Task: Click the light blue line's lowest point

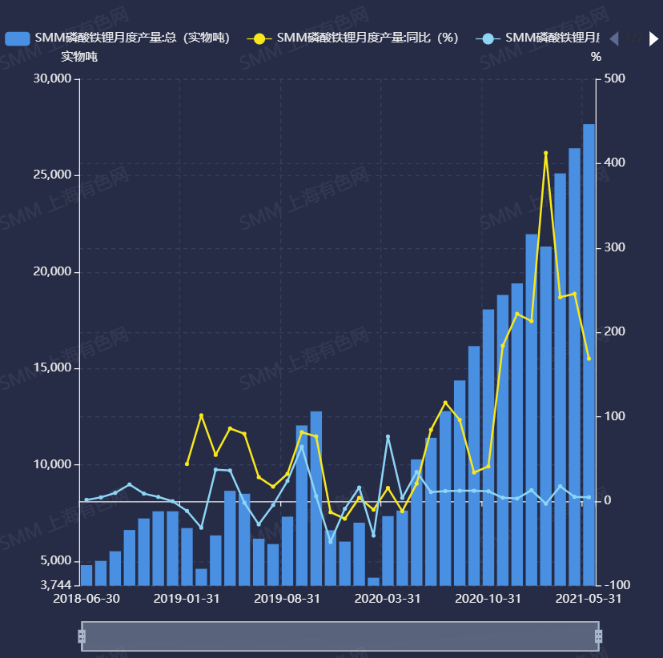Action: coord(331,542)
